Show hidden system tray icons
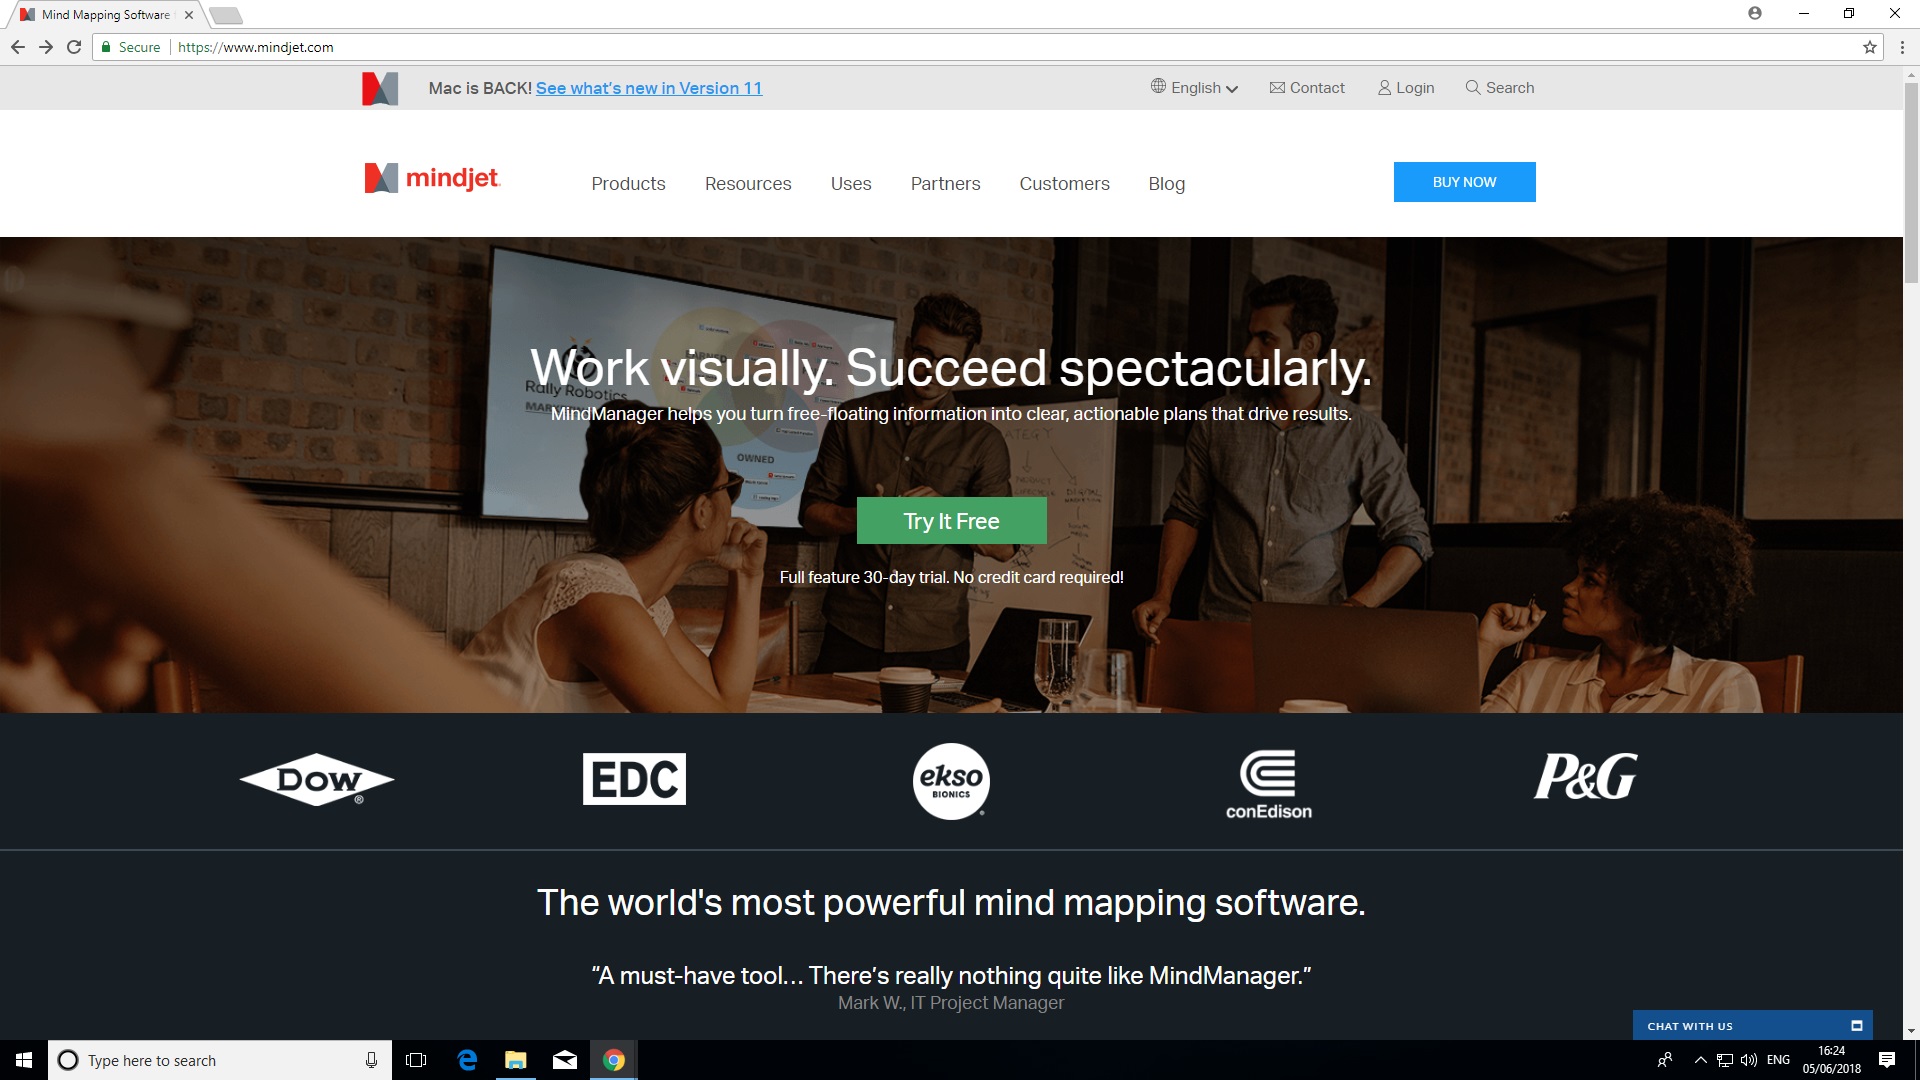Viewport: 1920px width, 1080px height. coord(1700,1060)
